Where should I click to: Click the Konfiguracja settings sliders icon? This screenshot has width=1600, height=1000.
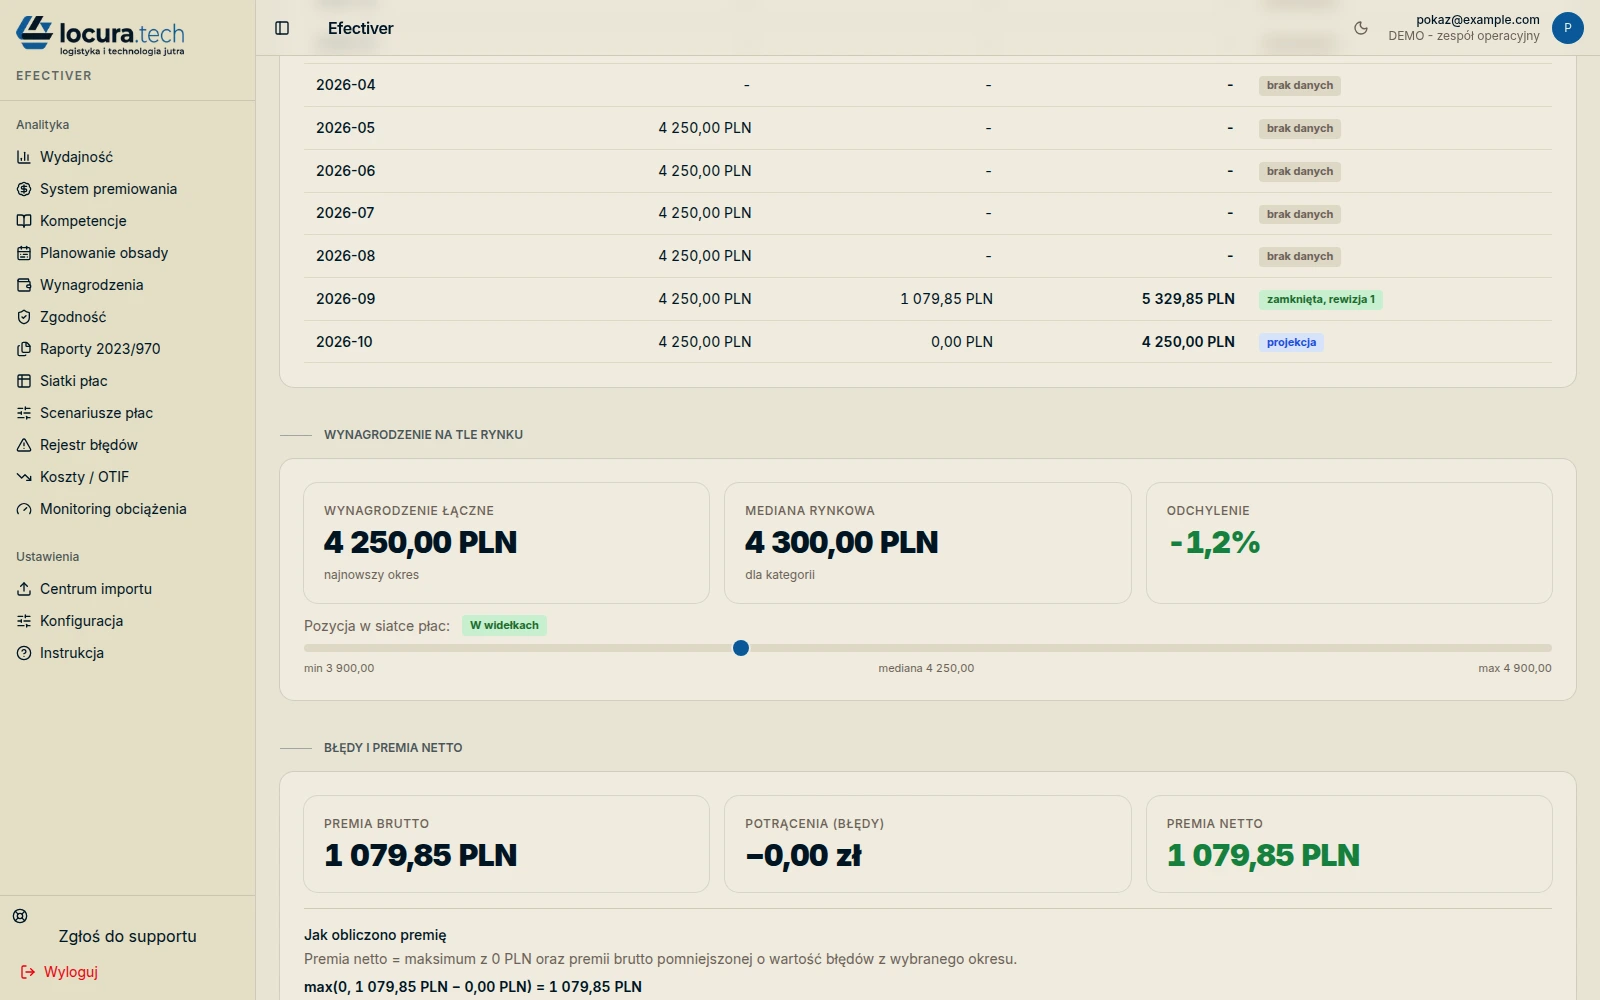[x=24, y=621]
